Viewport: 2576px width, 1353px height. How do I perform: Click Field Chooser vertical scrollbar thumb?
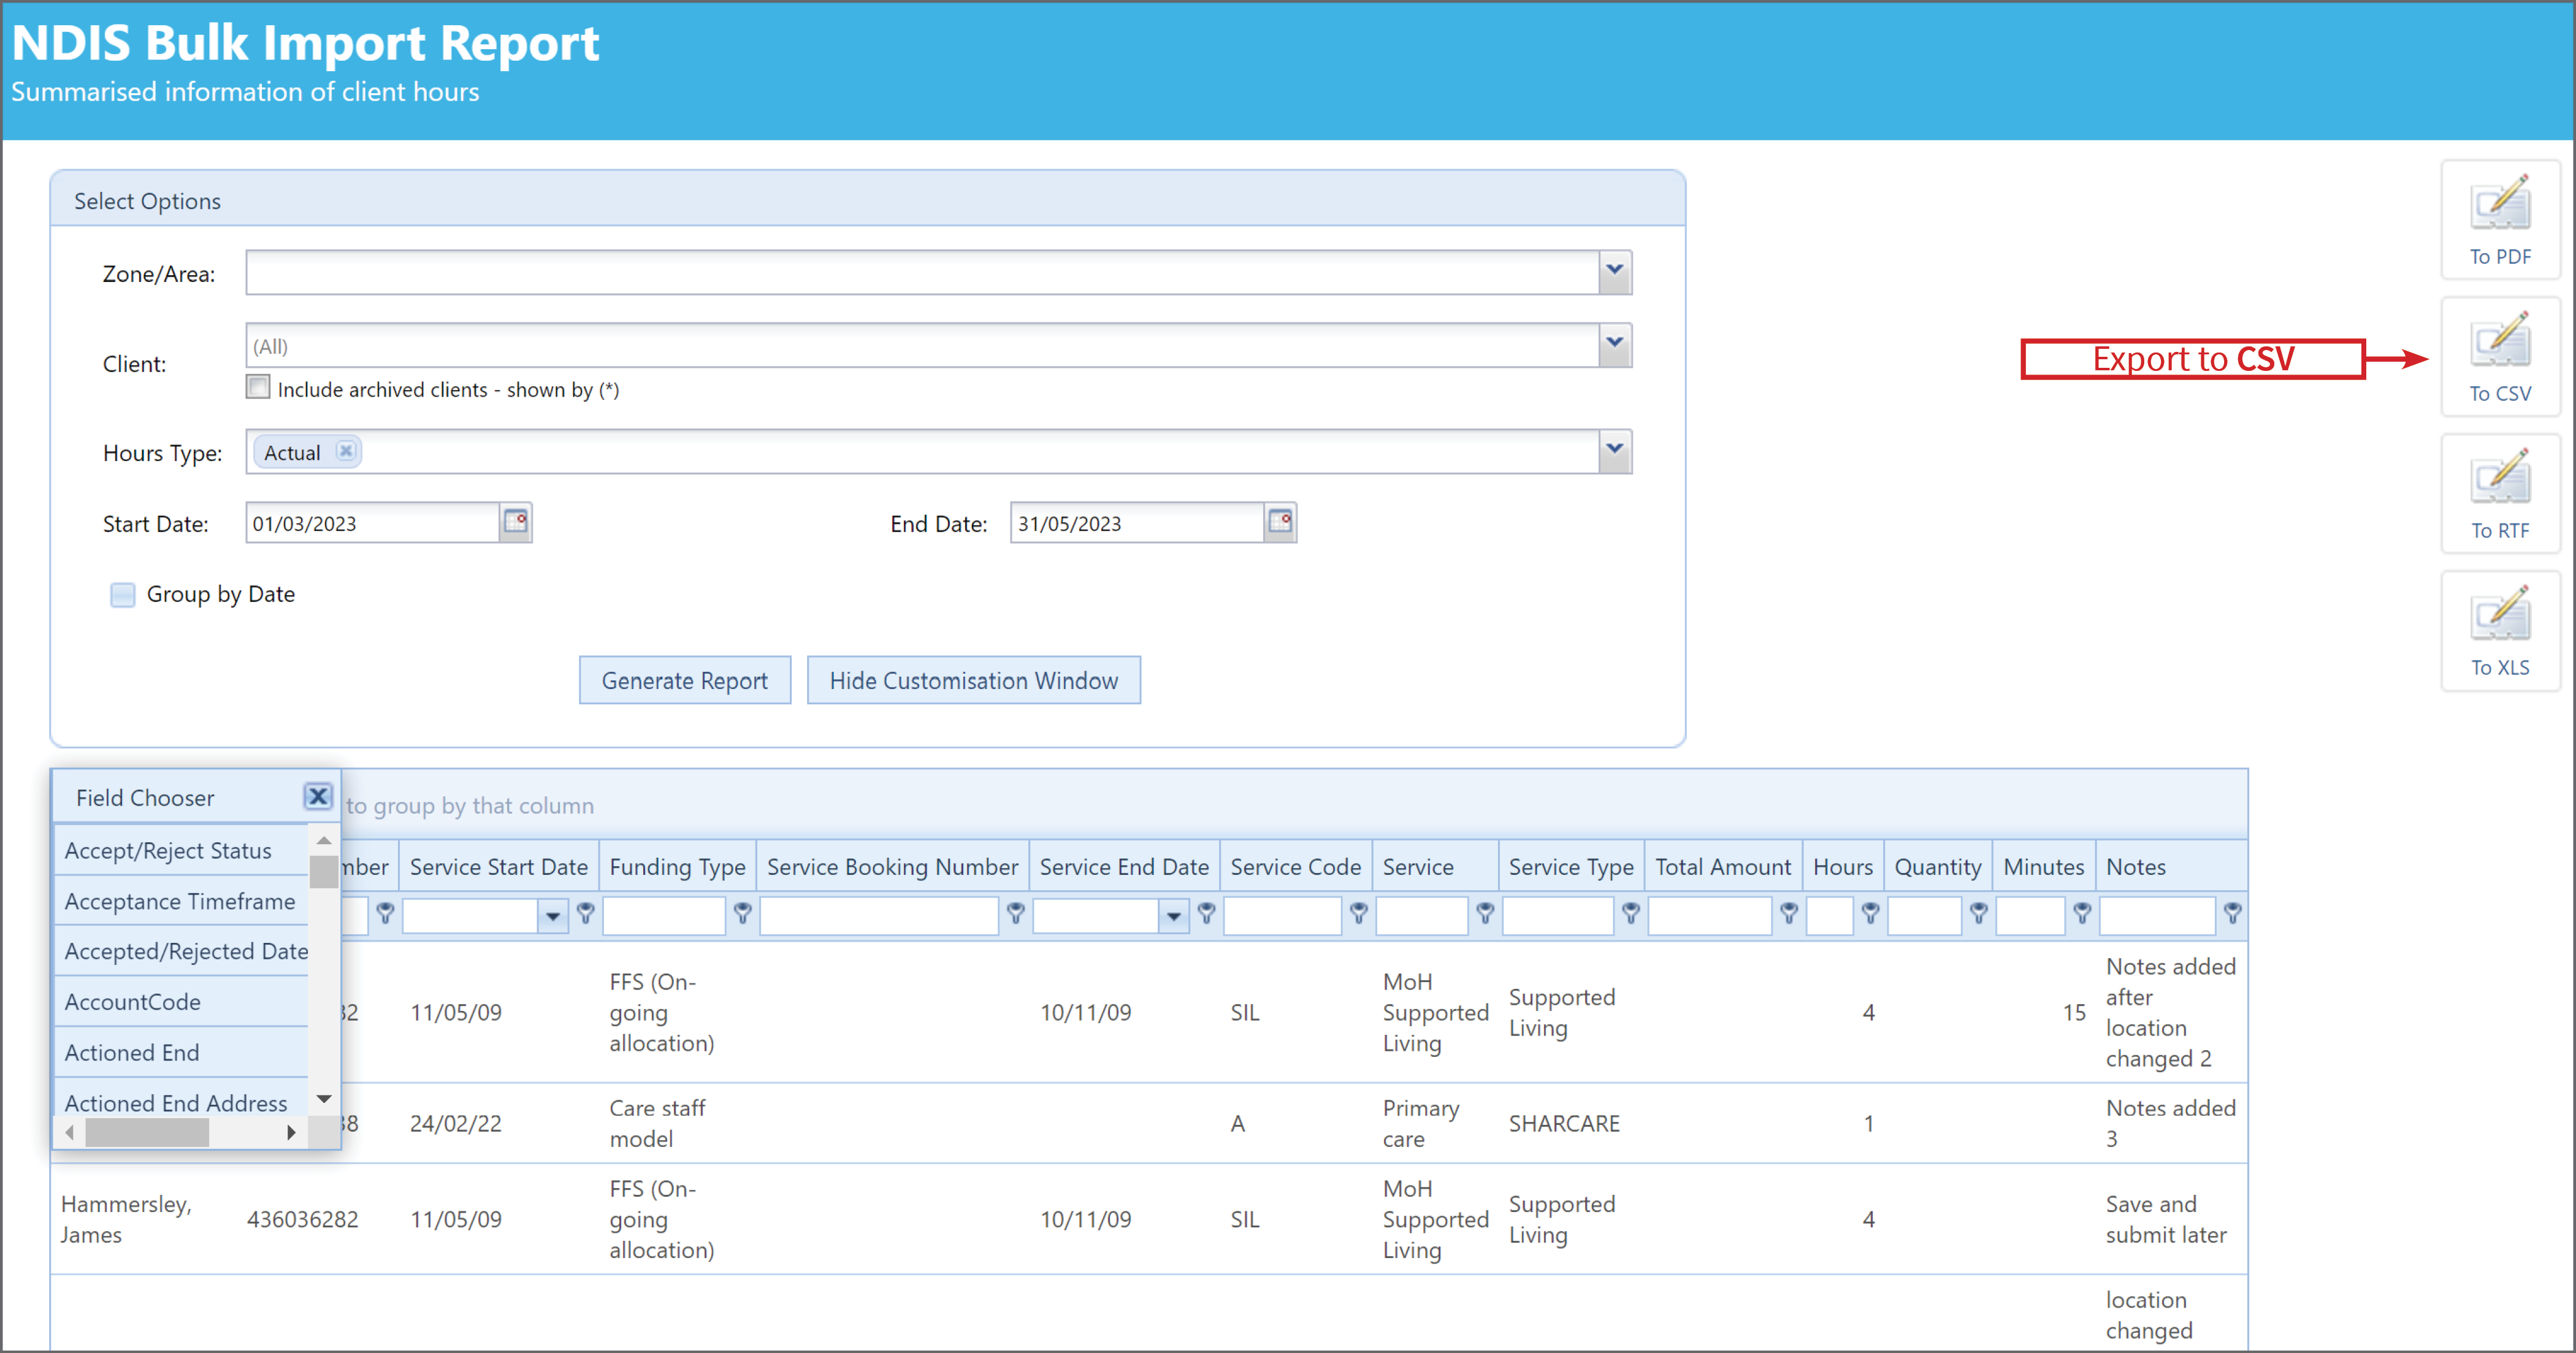pyautogui.click(x=323, y=872)
